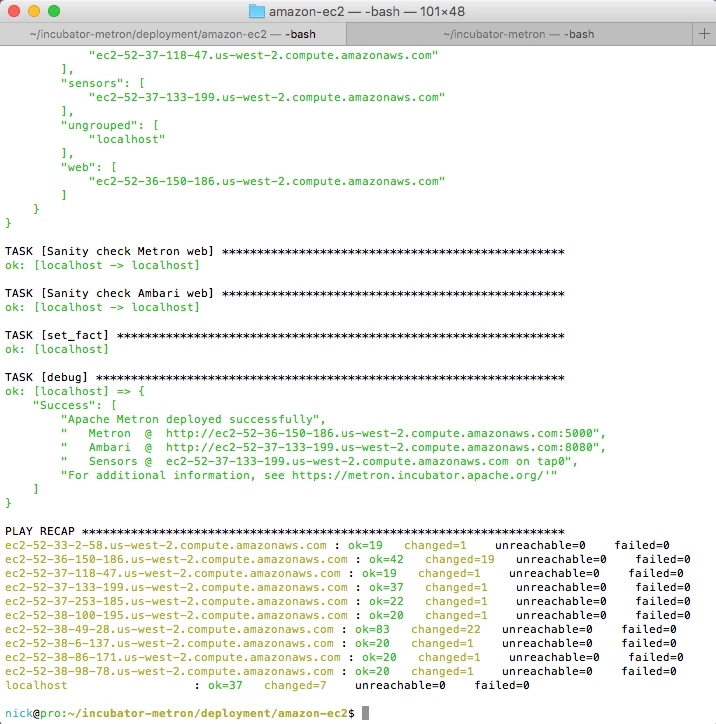Click recap host ec2-52-38-98-78
The image size is (716, 724).
click(169, 671)
